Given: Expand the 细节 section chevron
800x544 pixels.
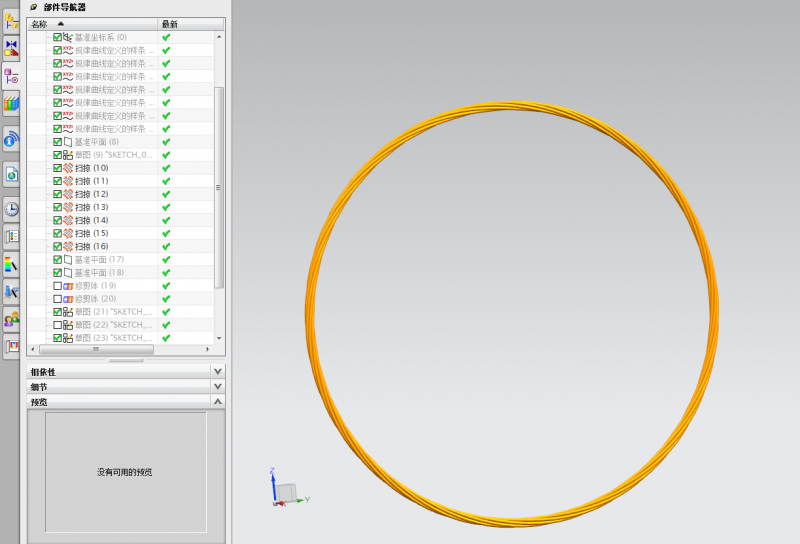Looking at the screenshot, I should pos(218,386).
